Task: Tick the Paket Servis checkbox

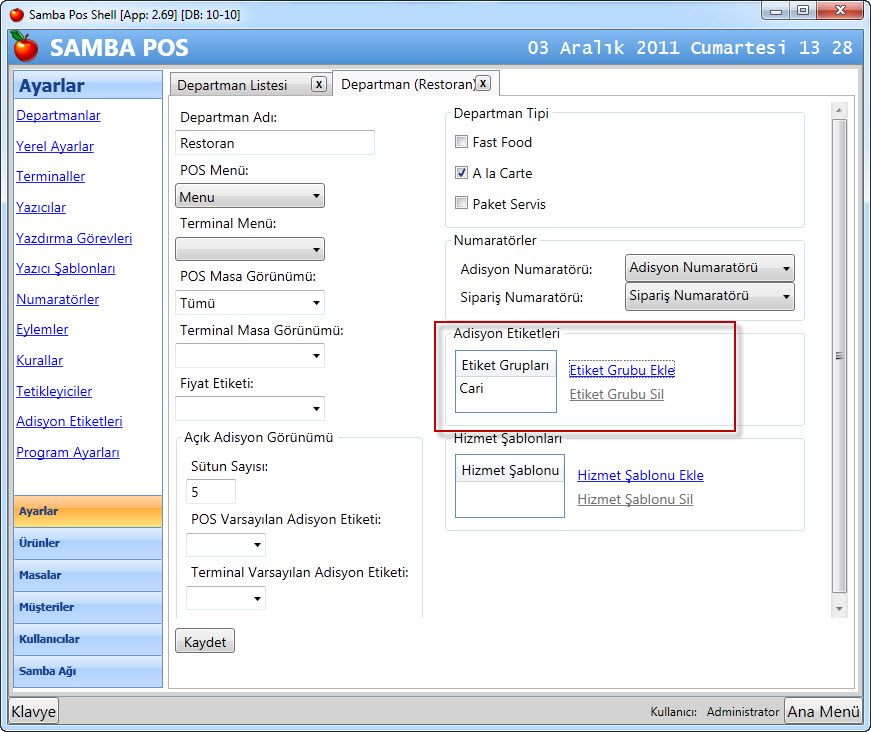Action: click(x=461, y=203)
